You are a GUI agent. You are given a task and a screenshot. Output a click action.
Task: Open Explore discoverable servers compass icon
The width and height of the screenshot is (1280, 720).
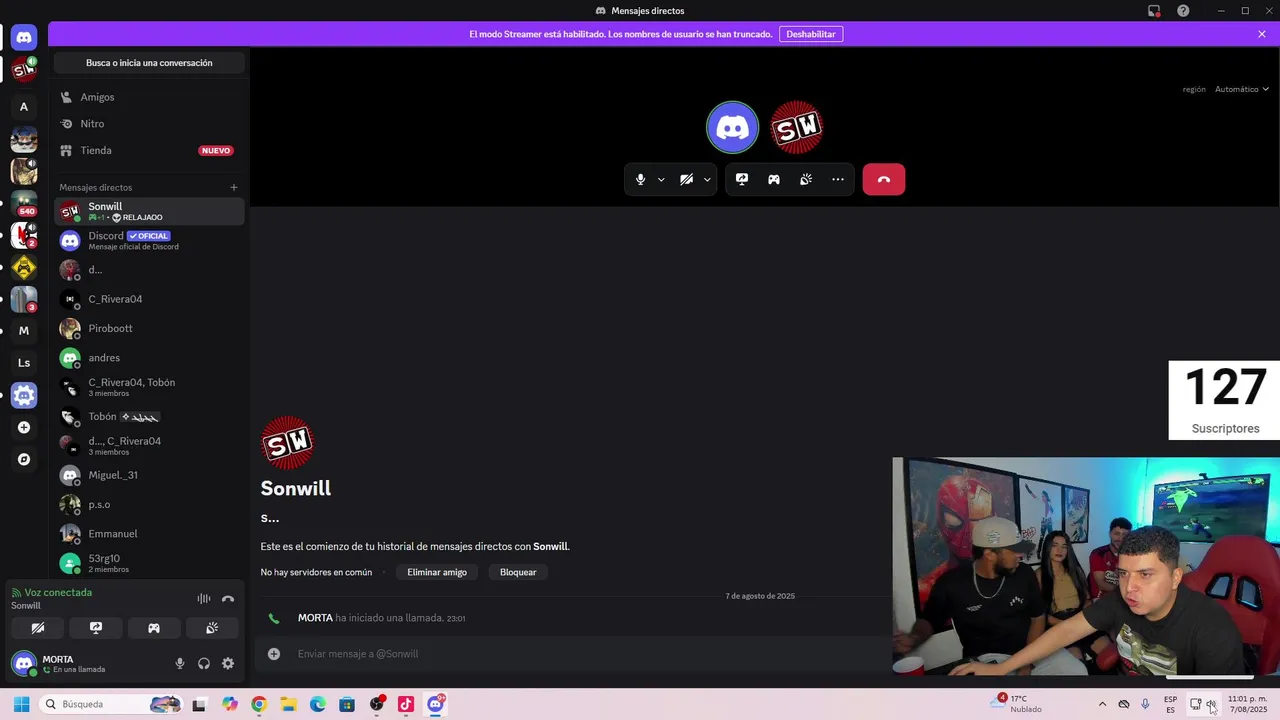point(24,460)
